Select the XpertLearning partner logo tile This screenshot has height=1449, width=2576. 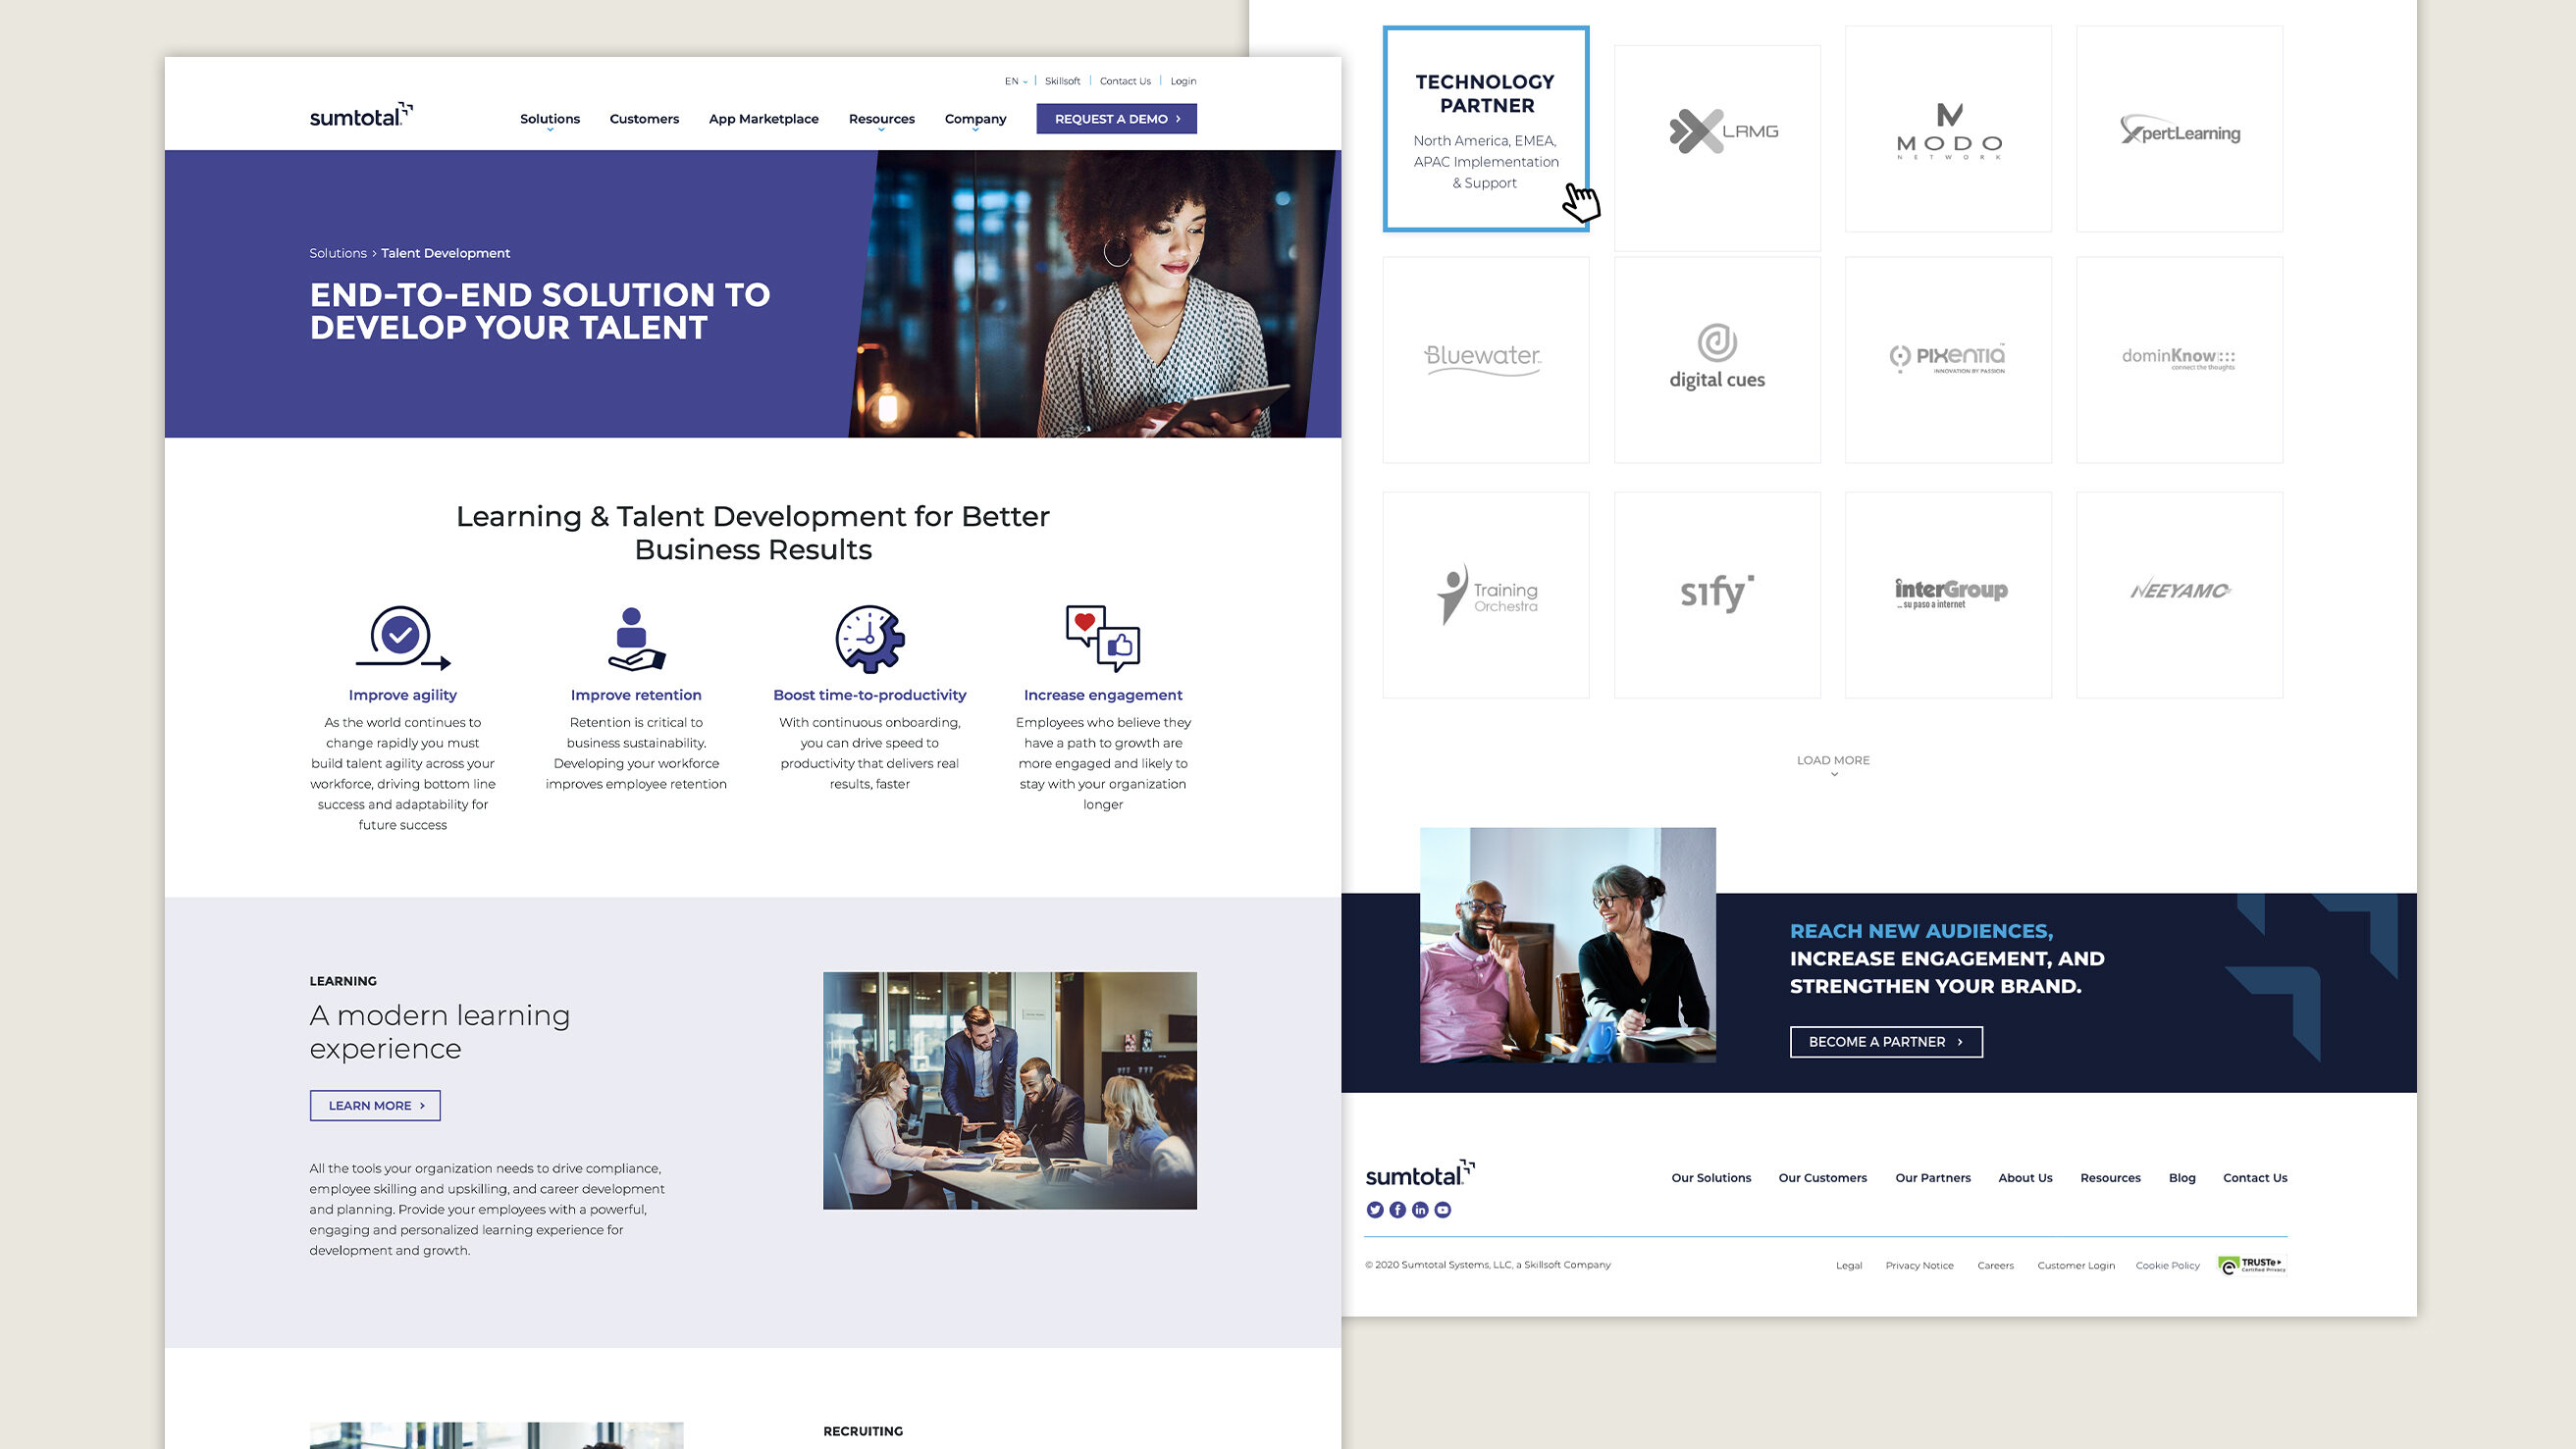[x=2179, y=129]
